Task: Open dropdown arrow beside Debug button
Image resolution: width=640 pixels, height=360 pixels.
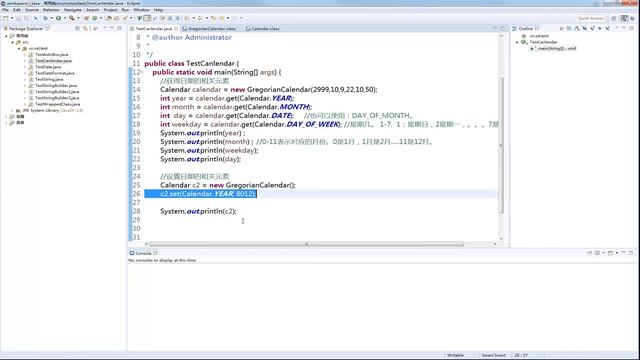Action: pos(51,18)
